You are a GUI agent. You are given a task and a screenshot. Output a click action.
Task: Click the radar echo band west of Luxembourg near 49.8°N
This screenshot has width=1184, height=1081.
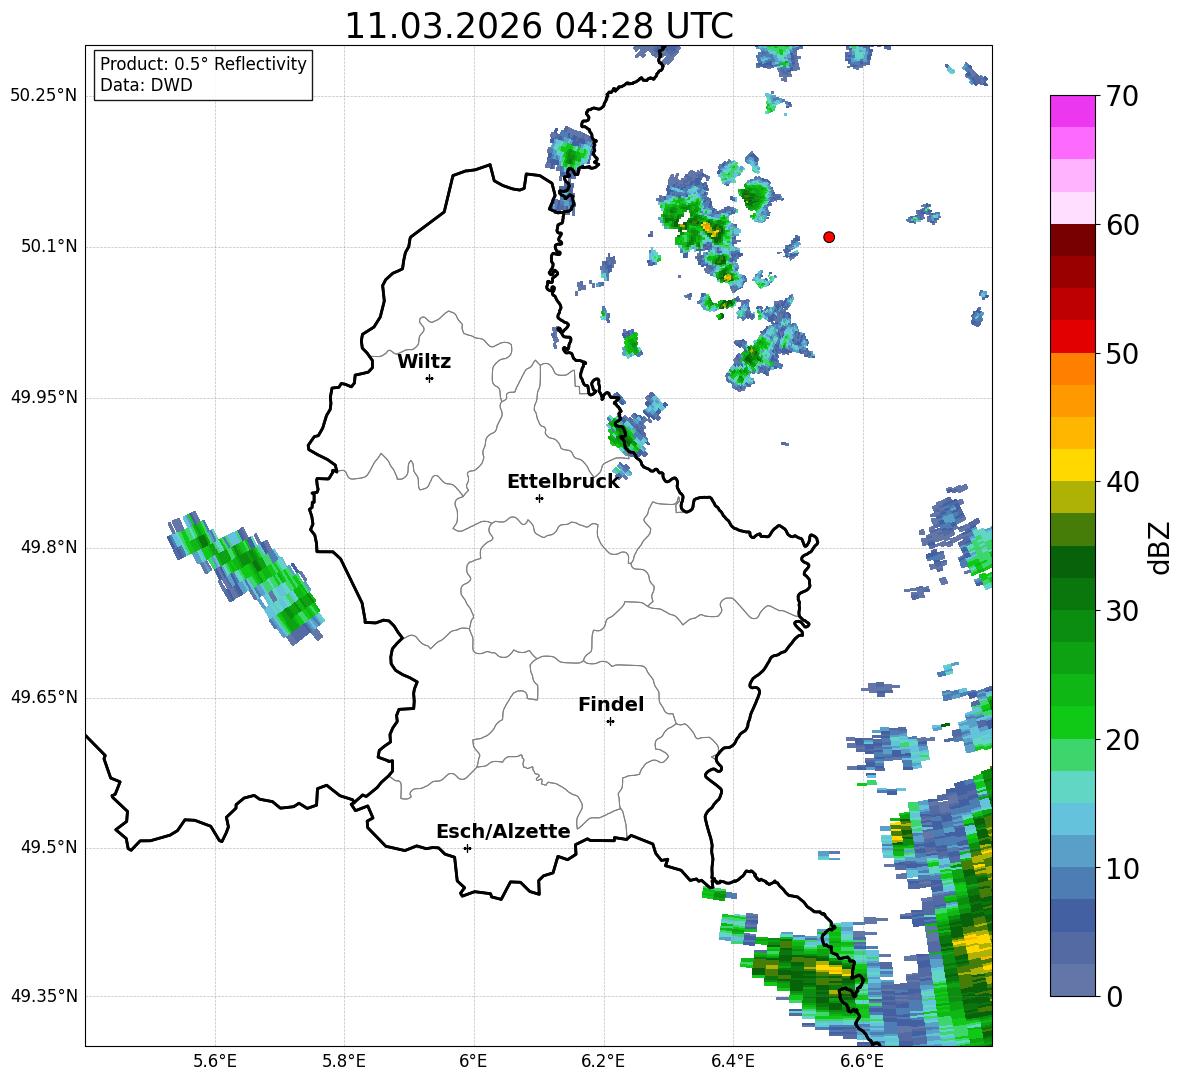point(245,577)
